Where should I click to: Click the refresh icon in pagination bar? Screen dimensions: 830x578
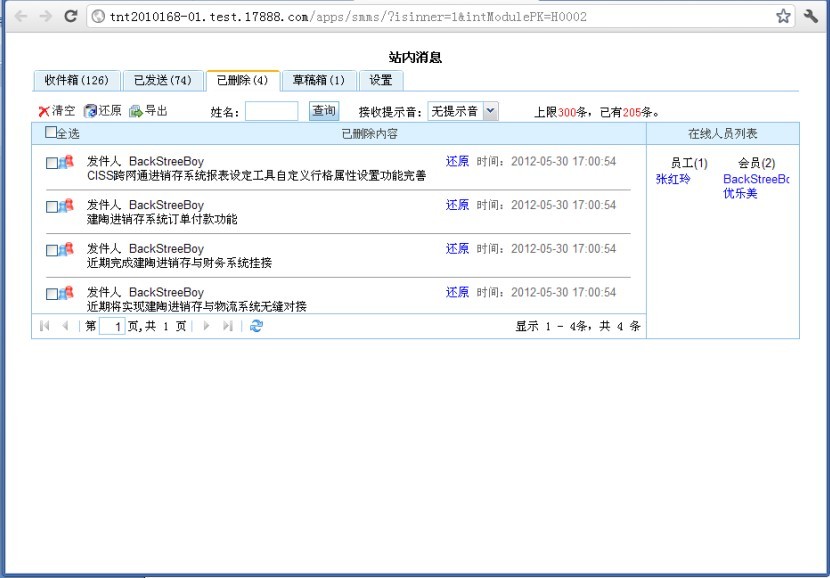[x=256, y=326]
